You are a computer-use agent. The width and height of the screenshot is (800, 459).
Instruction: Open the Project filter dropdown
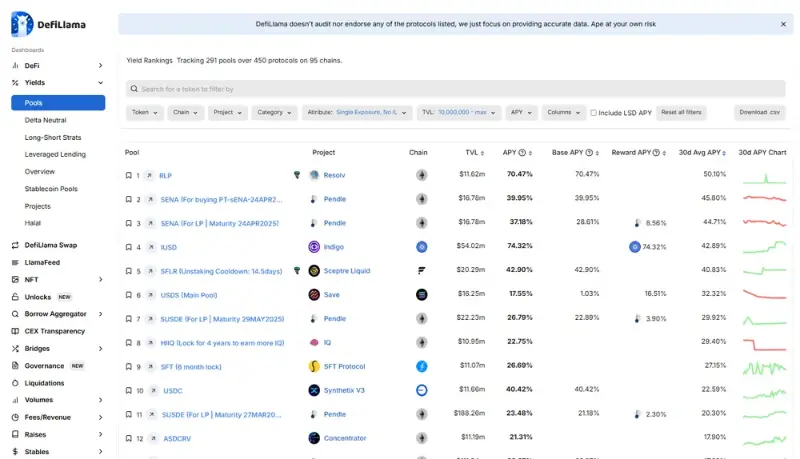pyautogui.click(x=228, y=112)
